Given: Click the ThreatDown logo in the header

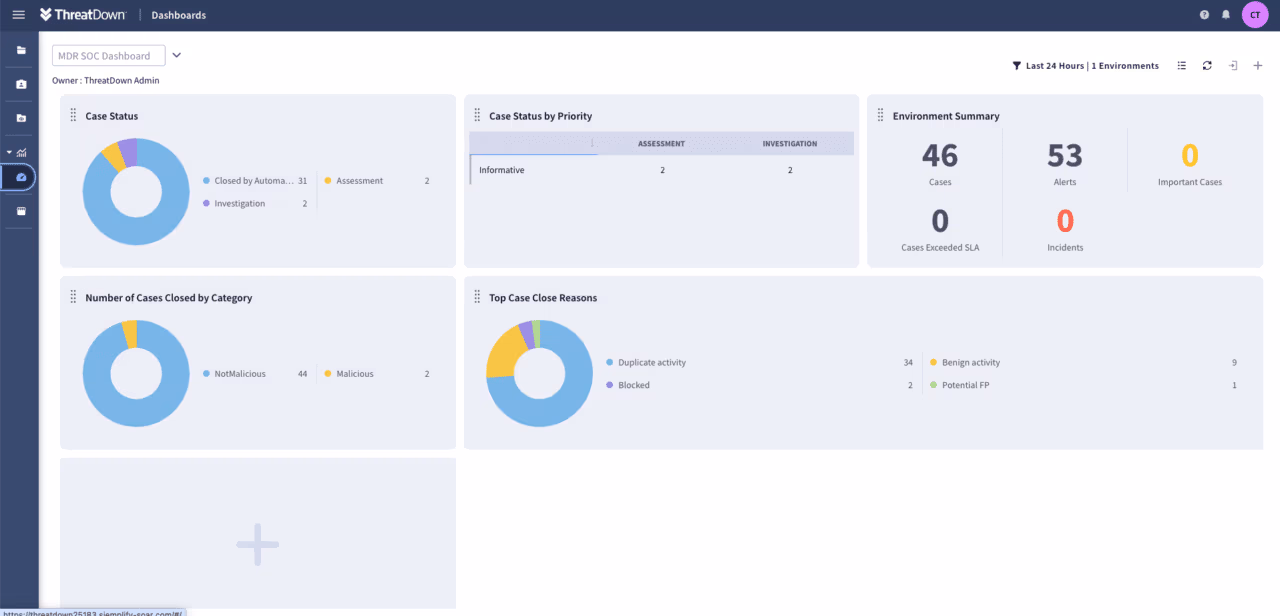Looking at the screenshot, I should 83,14.
